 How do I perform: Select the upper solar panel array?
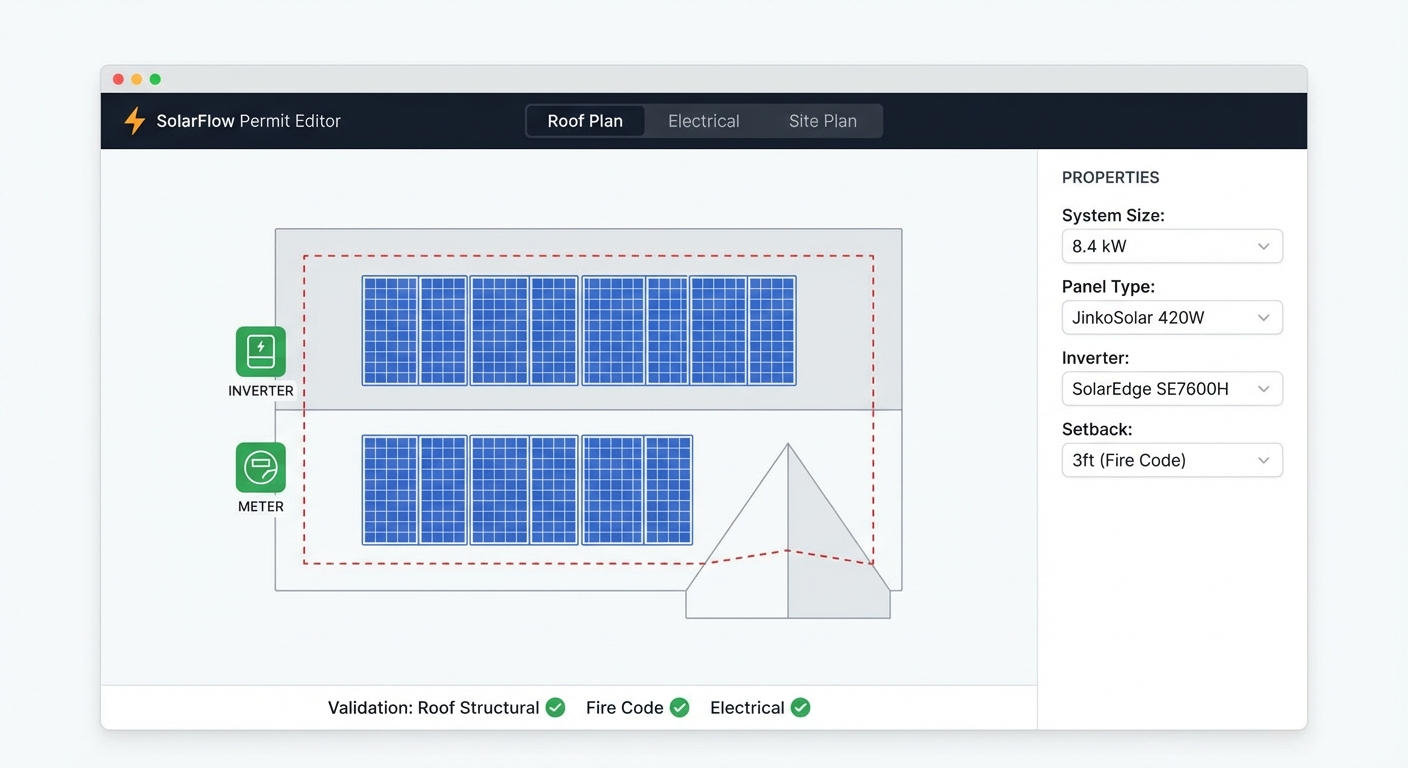tap(578, 331)
